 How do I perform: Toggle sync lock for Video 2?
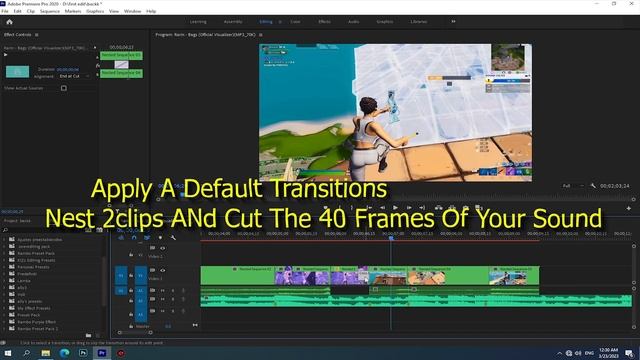coord(152,248)
